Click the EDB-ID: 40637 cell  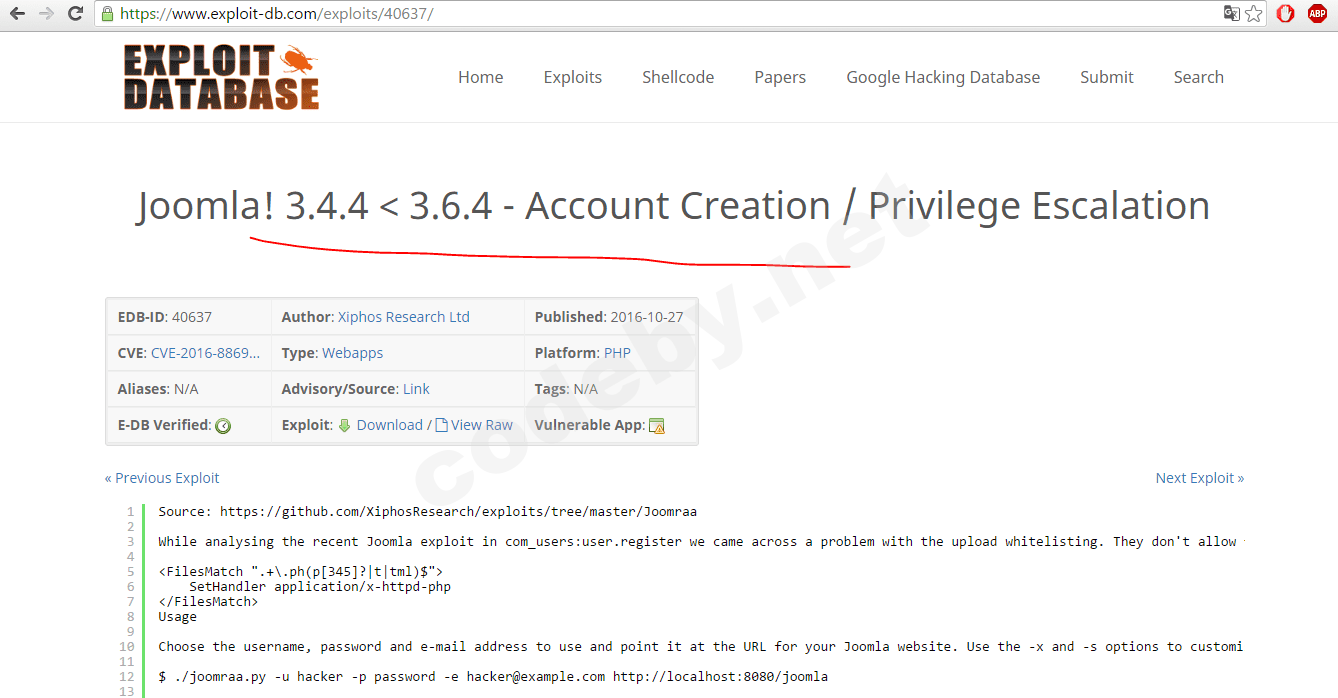click(188, 317)
